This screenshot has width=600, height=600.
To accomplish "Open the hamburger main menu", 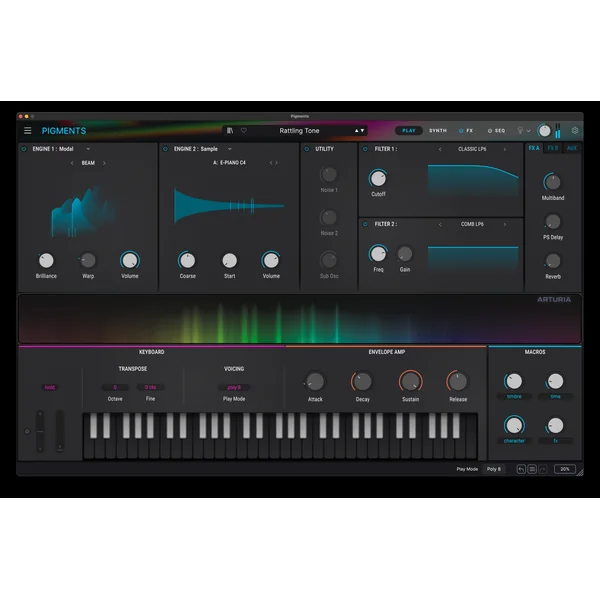I will 28,130.
